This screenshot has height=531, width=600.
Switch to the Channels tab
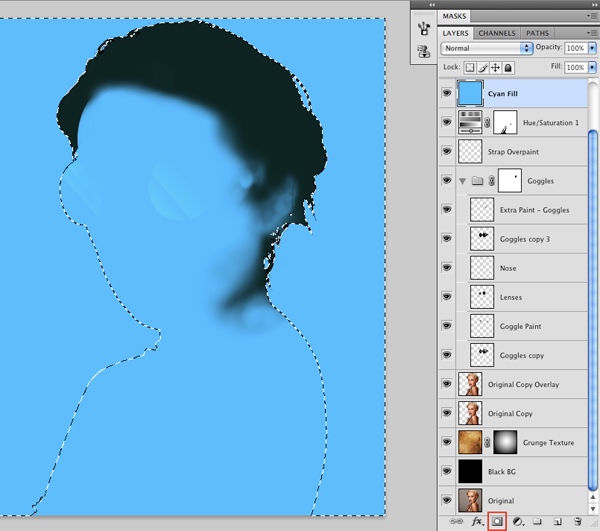point(497,33)
